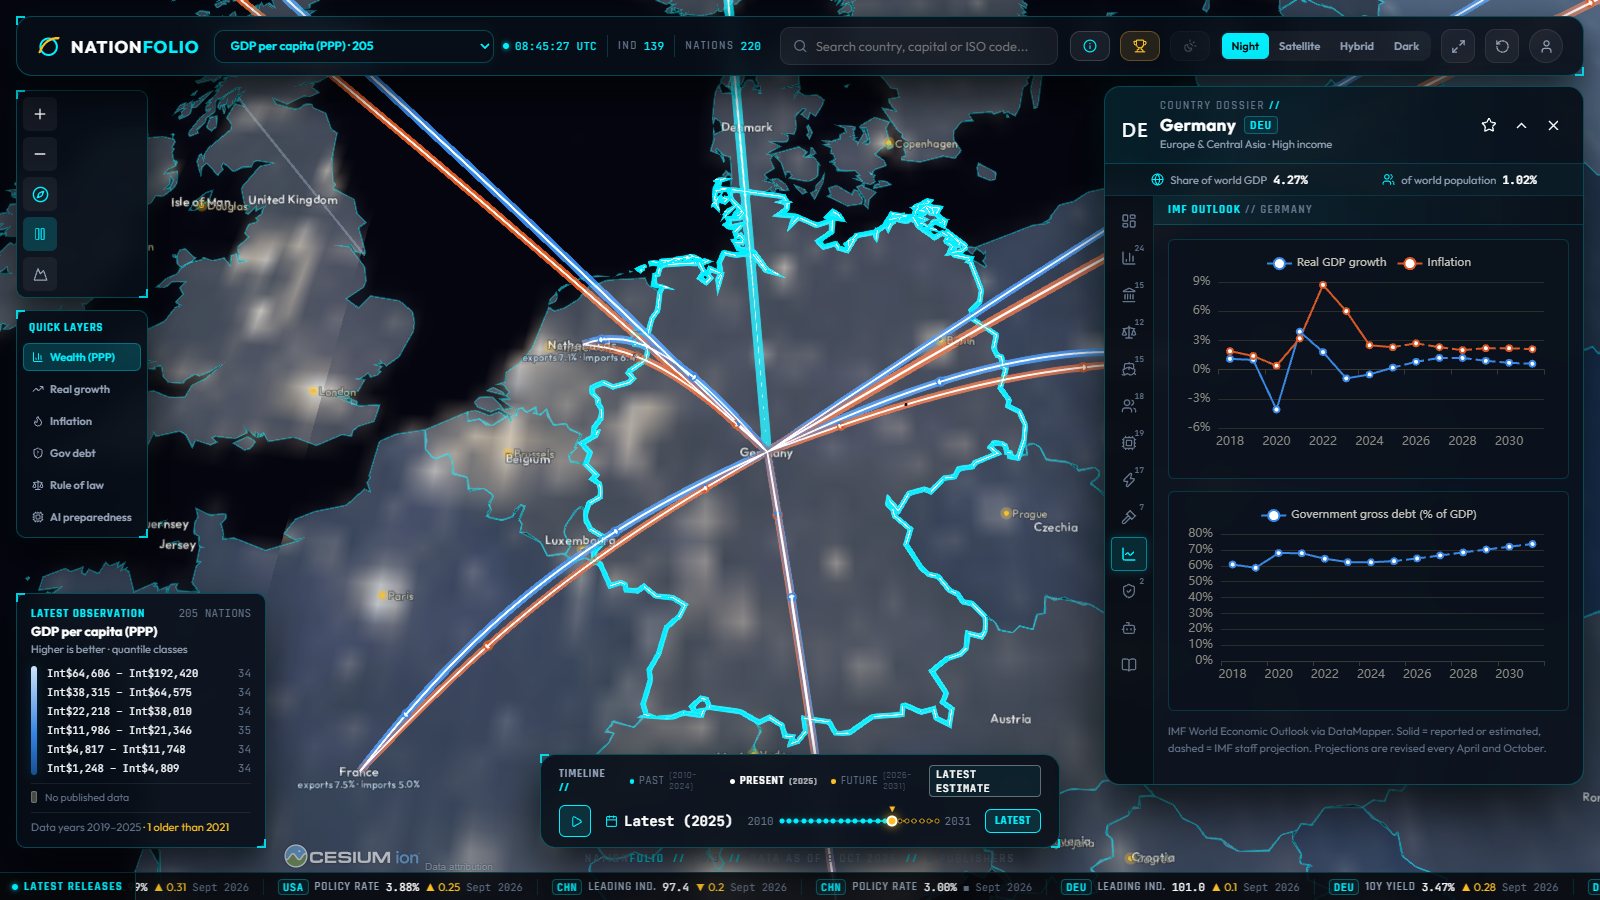Select the Rule of law quick layer
Image resolution: width=1600 pixels, height=900 pixels.
coord(82,485)
